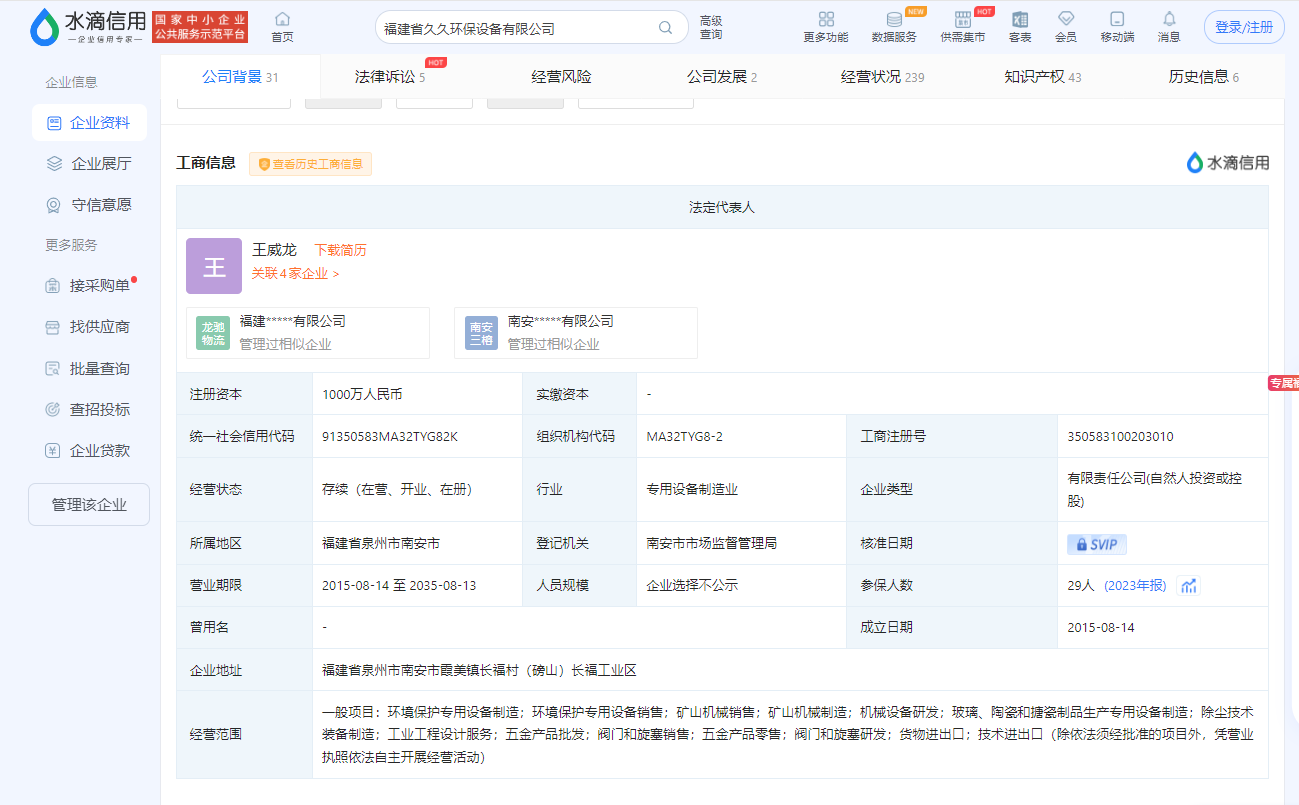Go to 首页 home icon
Image resolution: width=1299 pixels, height=805 pixels.
tap(283, 19)
